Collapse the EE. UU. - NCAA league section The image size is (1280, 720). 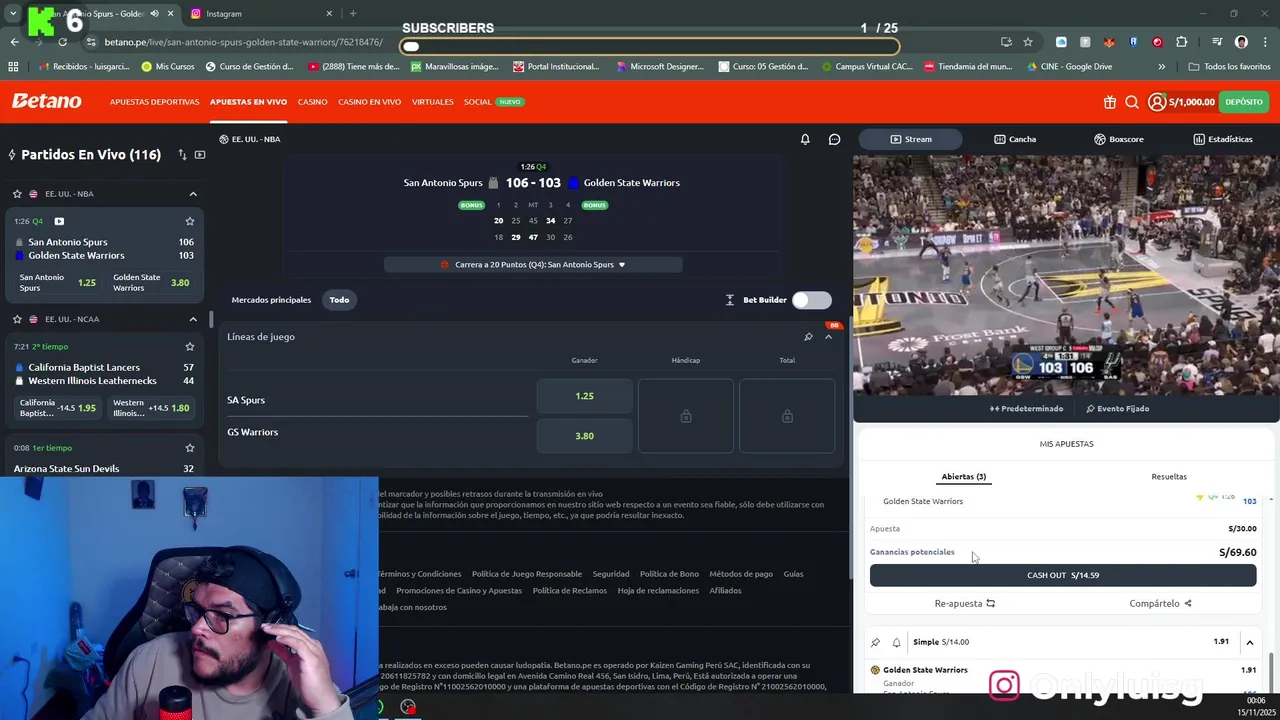[193, 319]
